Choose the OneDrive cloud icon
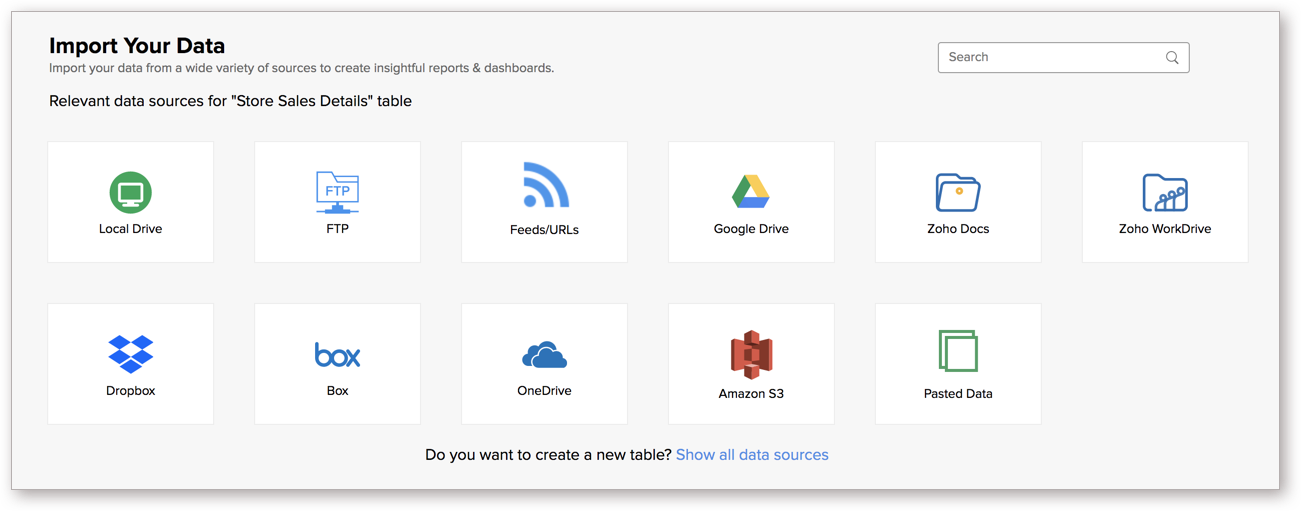Image resolution: width=1301 pixels, height=511 pixels. pyautogui.click(x=544, y=355)
